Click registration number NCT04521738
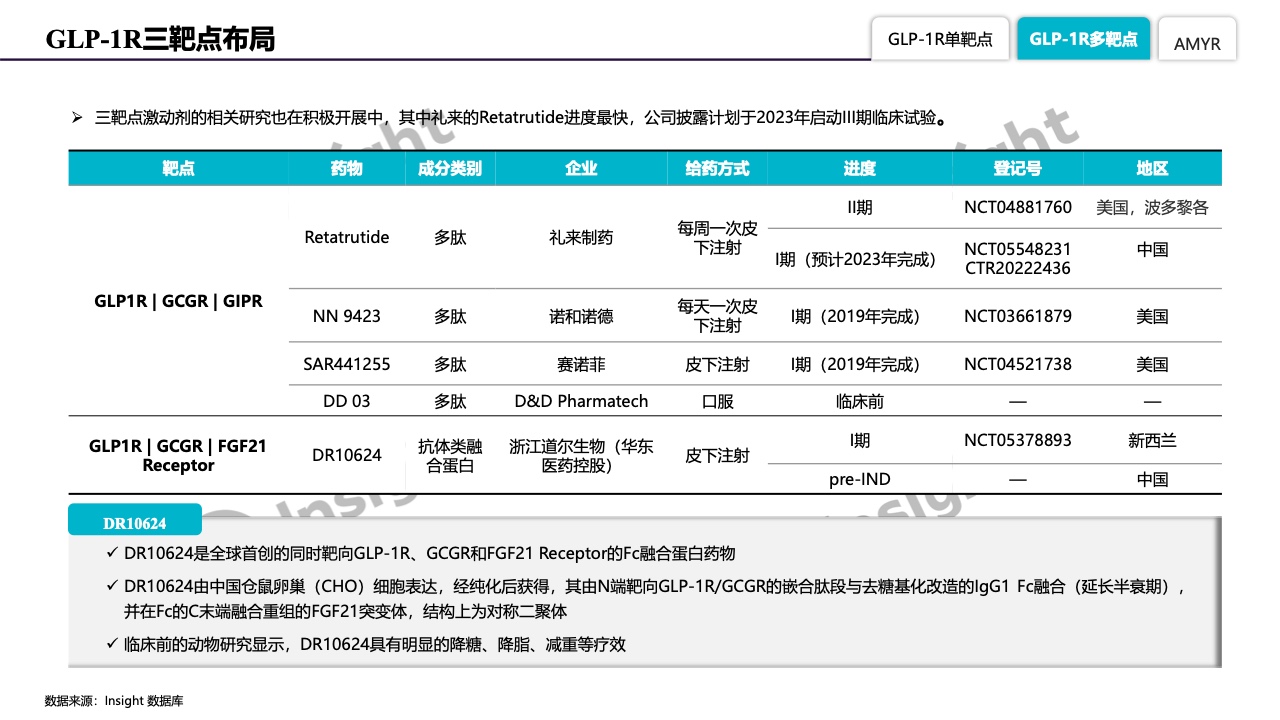This screenshot has height=720, width=1280. (x=1017, y=364)
